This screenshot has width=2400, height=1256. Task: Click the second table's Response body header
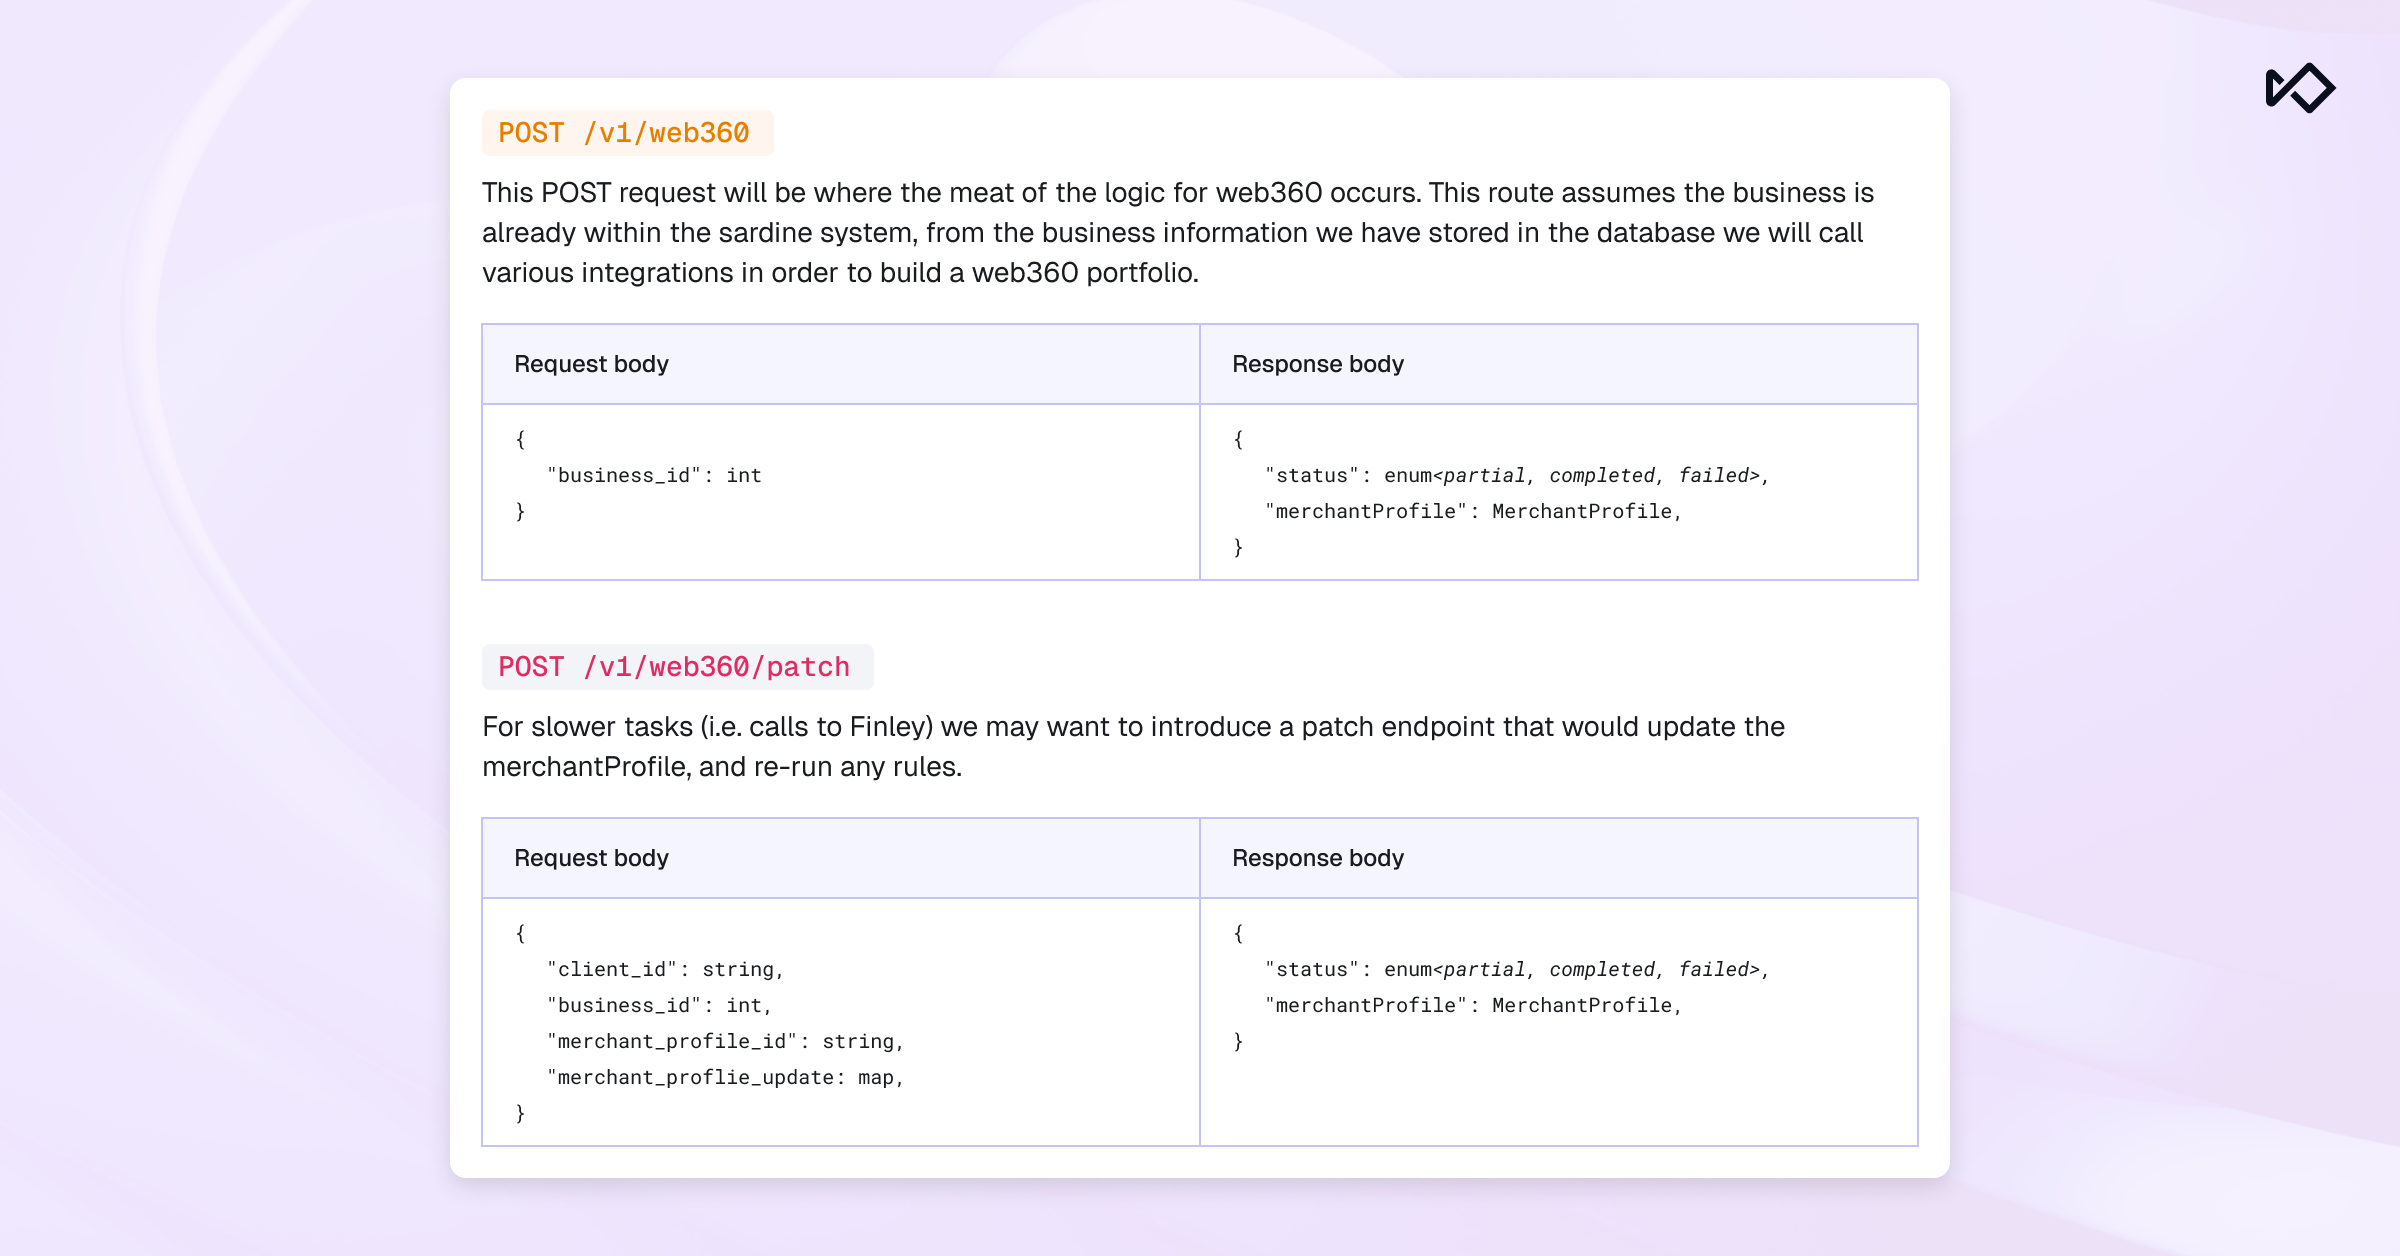tap(1317, 858)
